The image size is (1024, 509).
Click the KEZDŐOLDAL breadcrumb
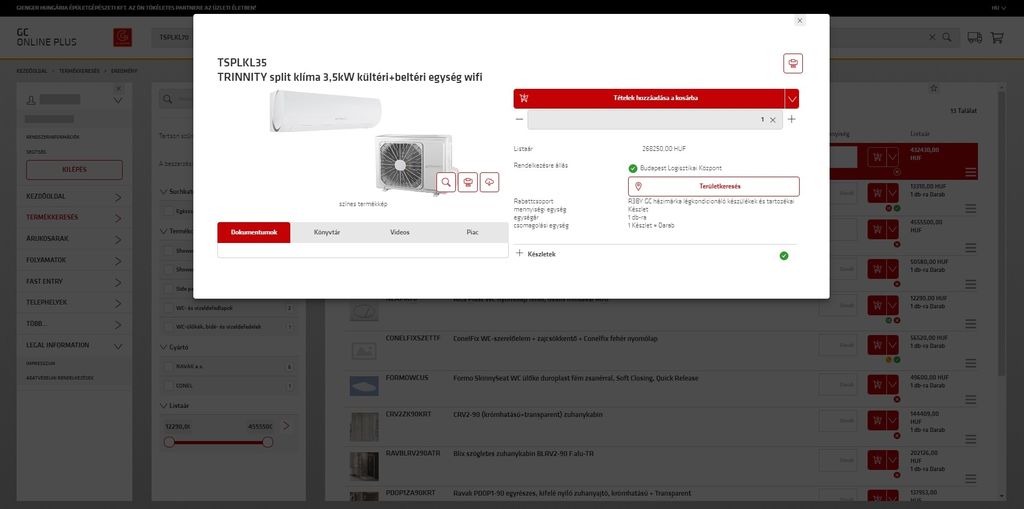pyautogui.click(x=31, y=71)
